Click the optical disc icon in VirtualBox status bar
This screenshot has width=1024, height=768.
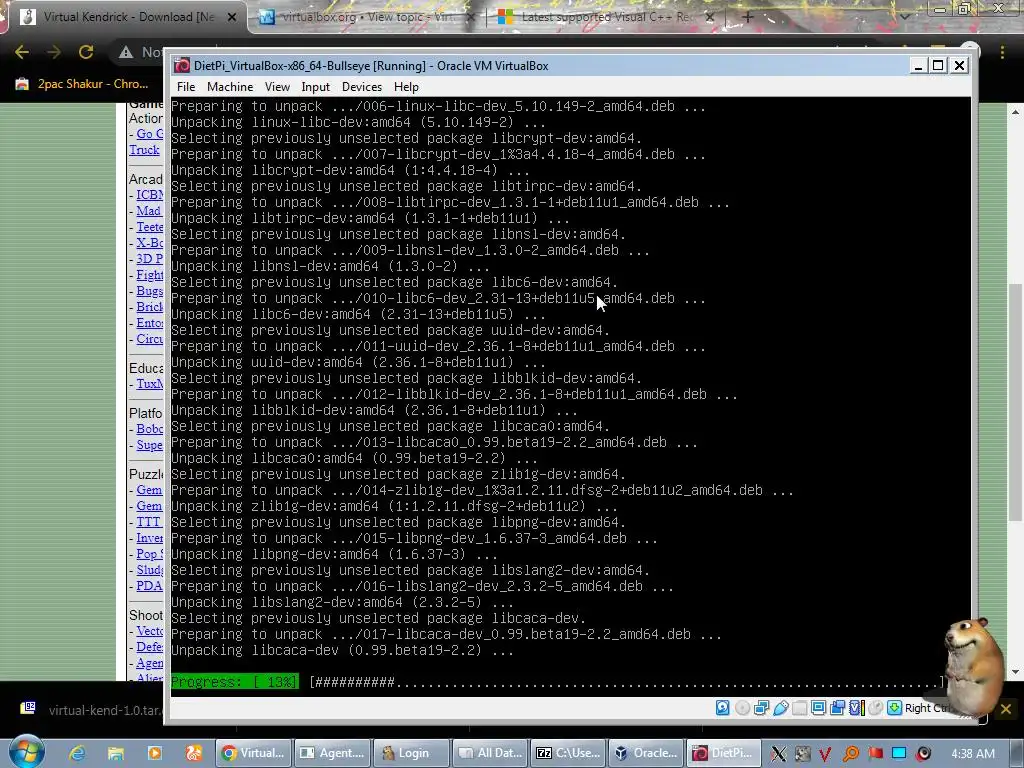coord(743,708)
